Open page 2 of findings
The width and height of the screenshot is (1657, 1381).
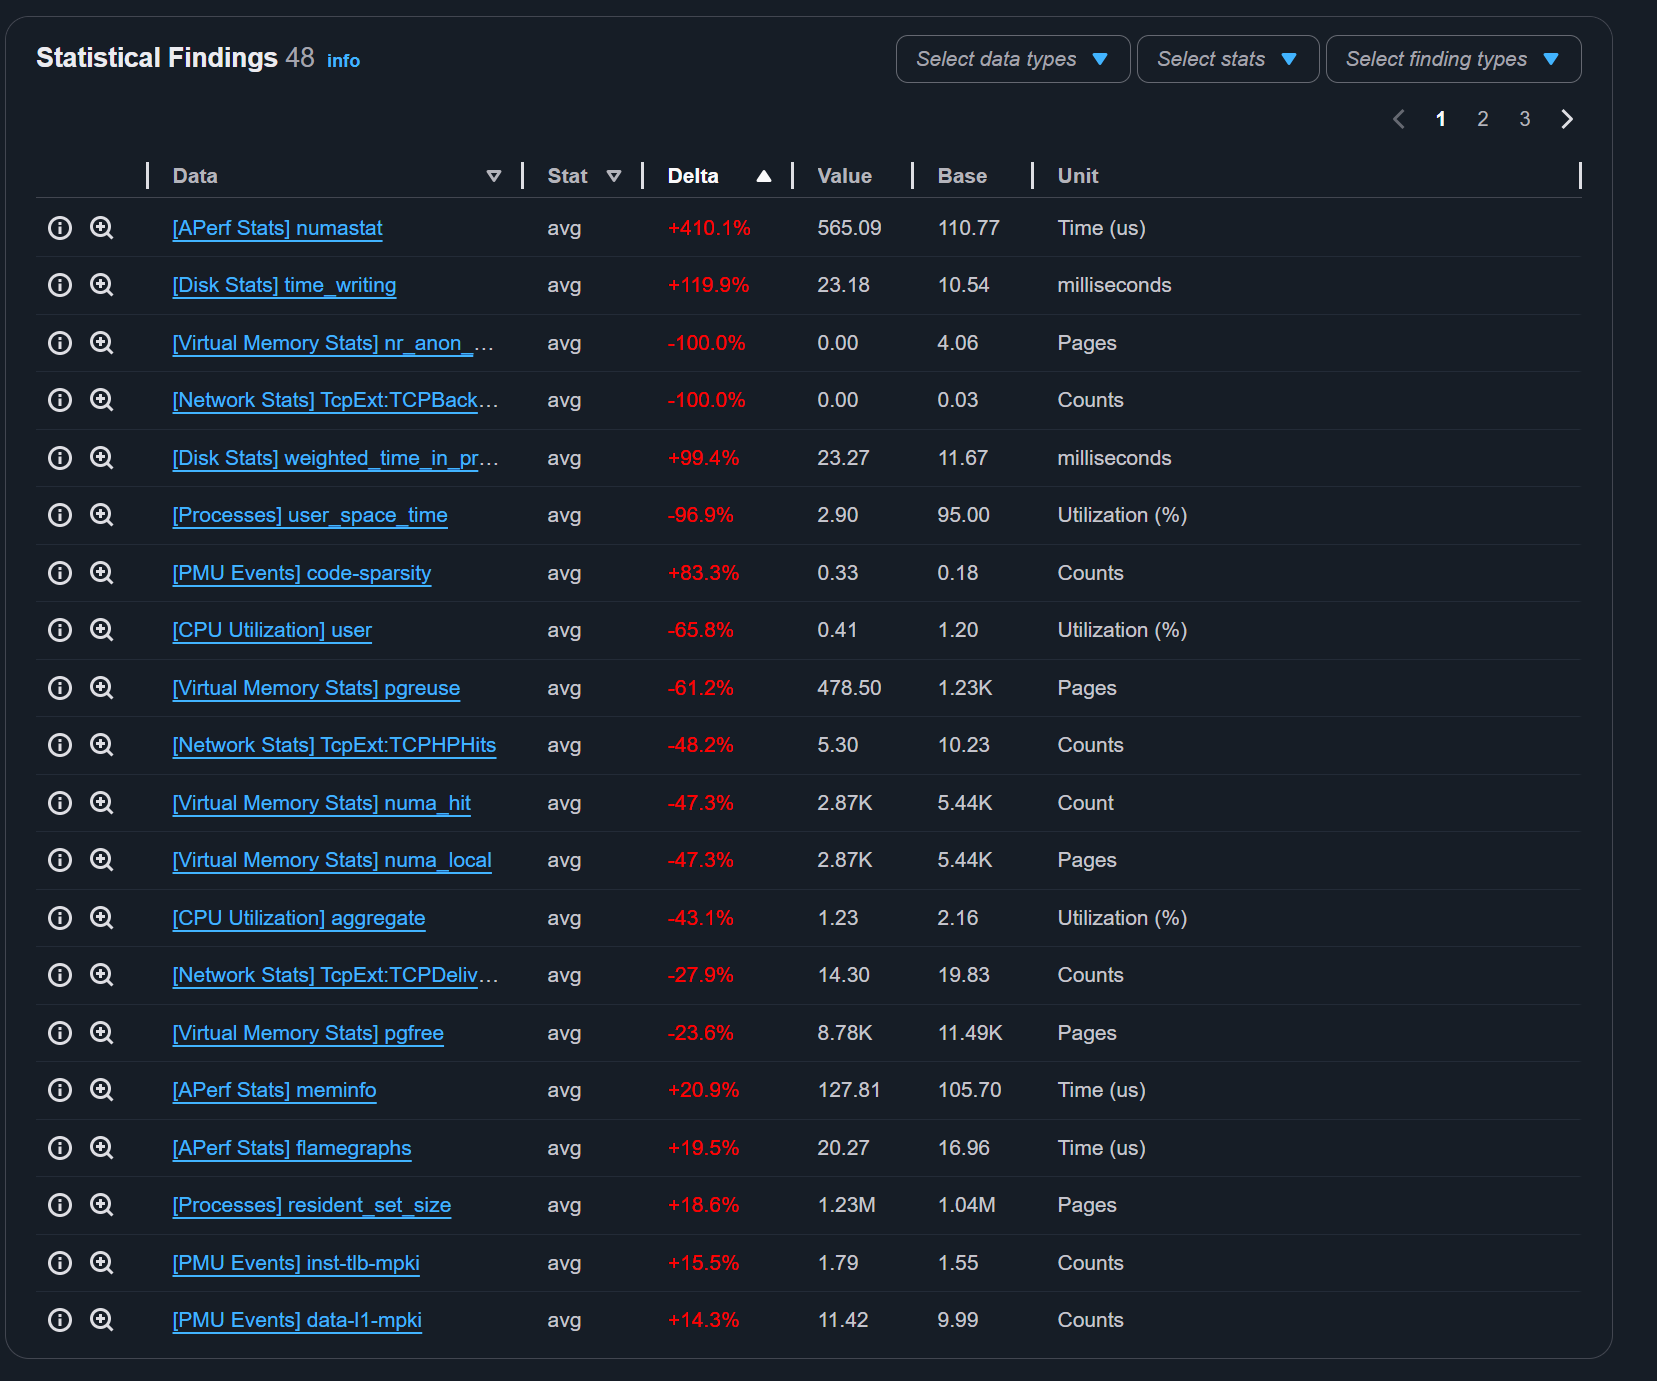[1482, 118]
